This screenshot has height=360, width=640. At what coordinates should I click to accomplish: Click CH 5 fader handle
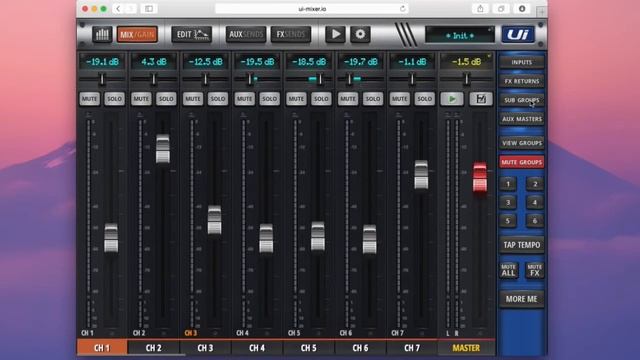(318, 236)
